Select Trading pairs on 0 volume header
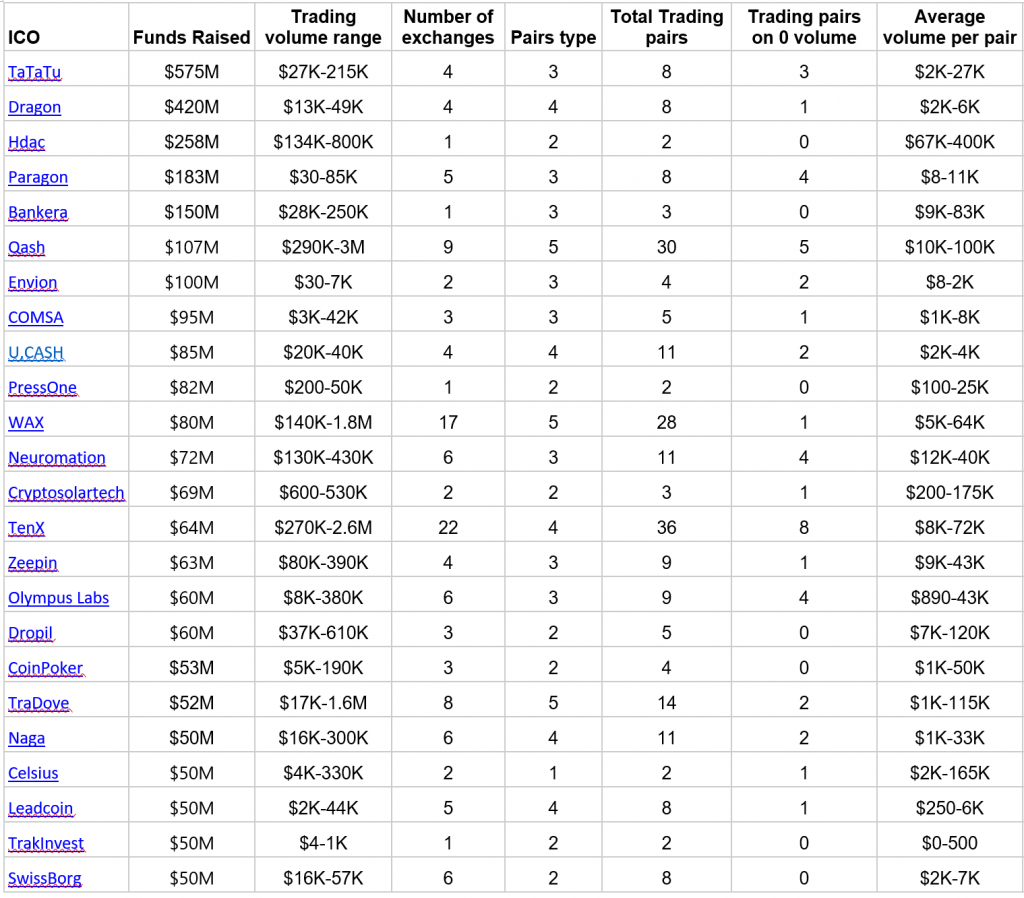Viewport: 1024px width, 898px height. pos(804,27)
